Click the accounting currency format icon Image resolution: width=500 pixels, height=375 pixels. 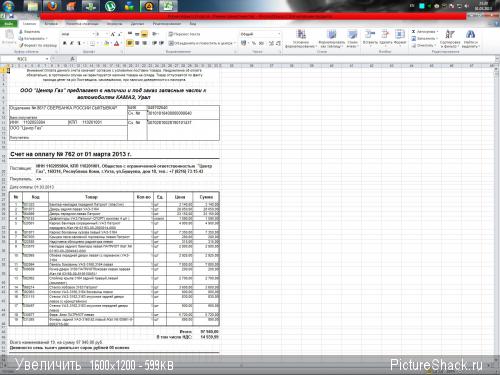click(244, 43)
